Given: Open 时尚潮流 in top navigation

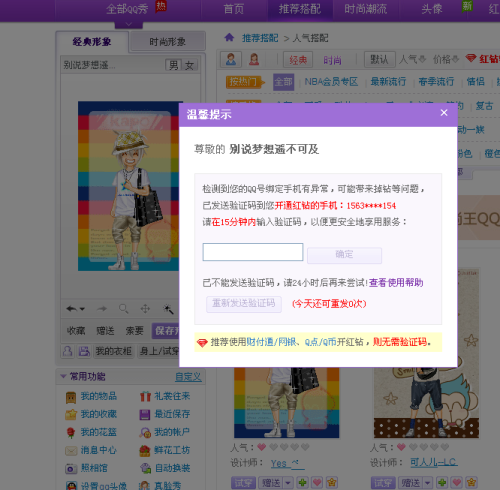Looking at the screenshot, I should [365, 9].
